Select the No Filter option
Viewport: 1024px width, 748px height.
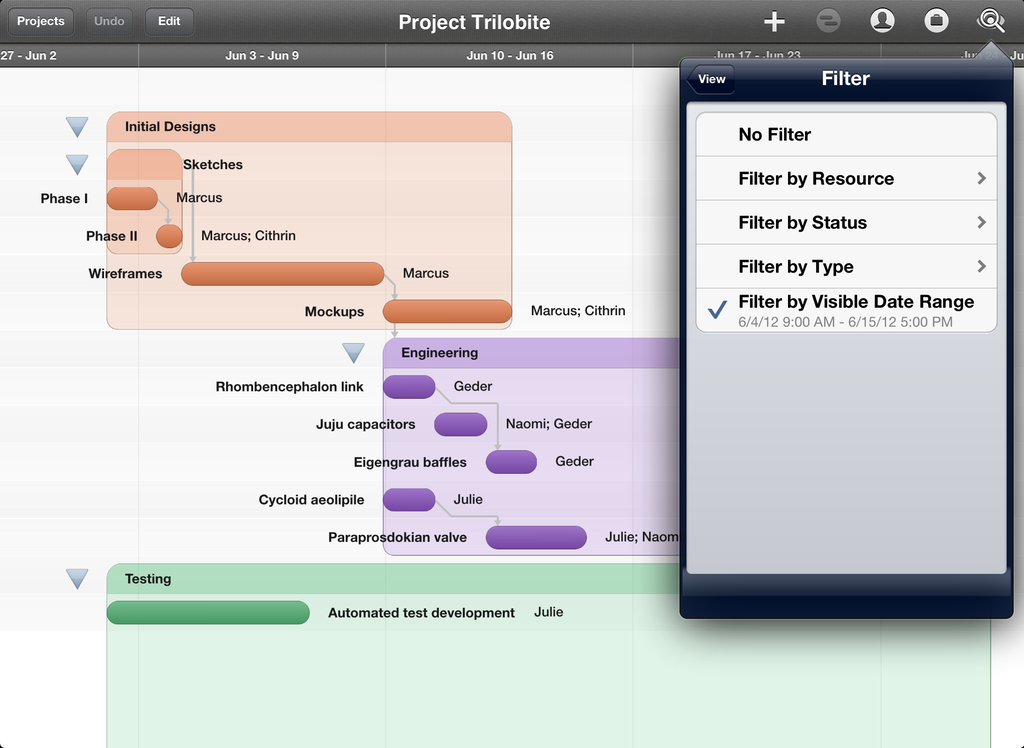[846, 135]
